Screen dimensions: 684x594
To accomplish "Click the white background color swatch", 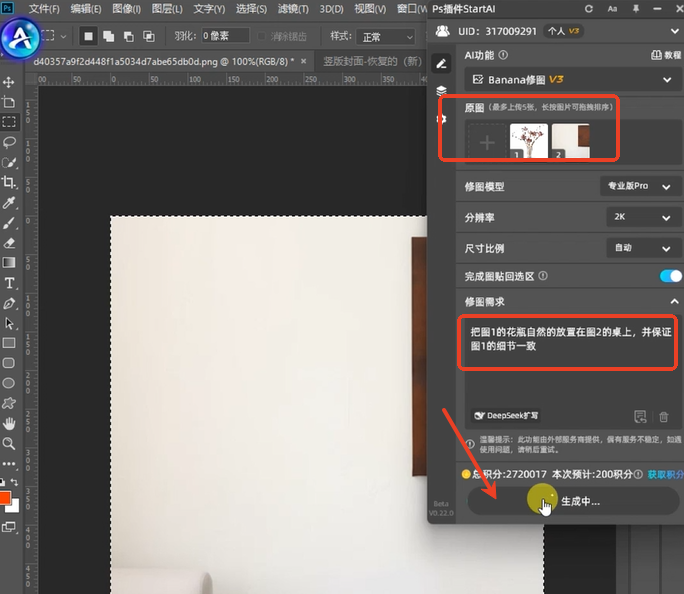I will click(x=14, y=507).
